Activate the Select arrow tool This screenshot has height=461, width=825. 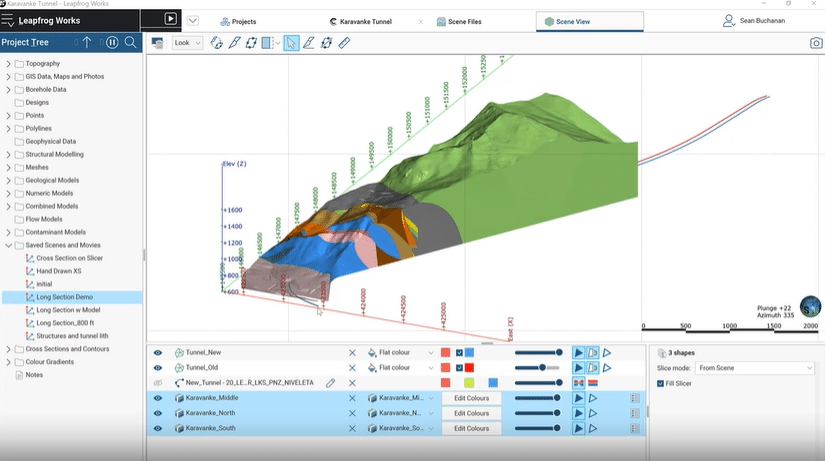point(291,43)
